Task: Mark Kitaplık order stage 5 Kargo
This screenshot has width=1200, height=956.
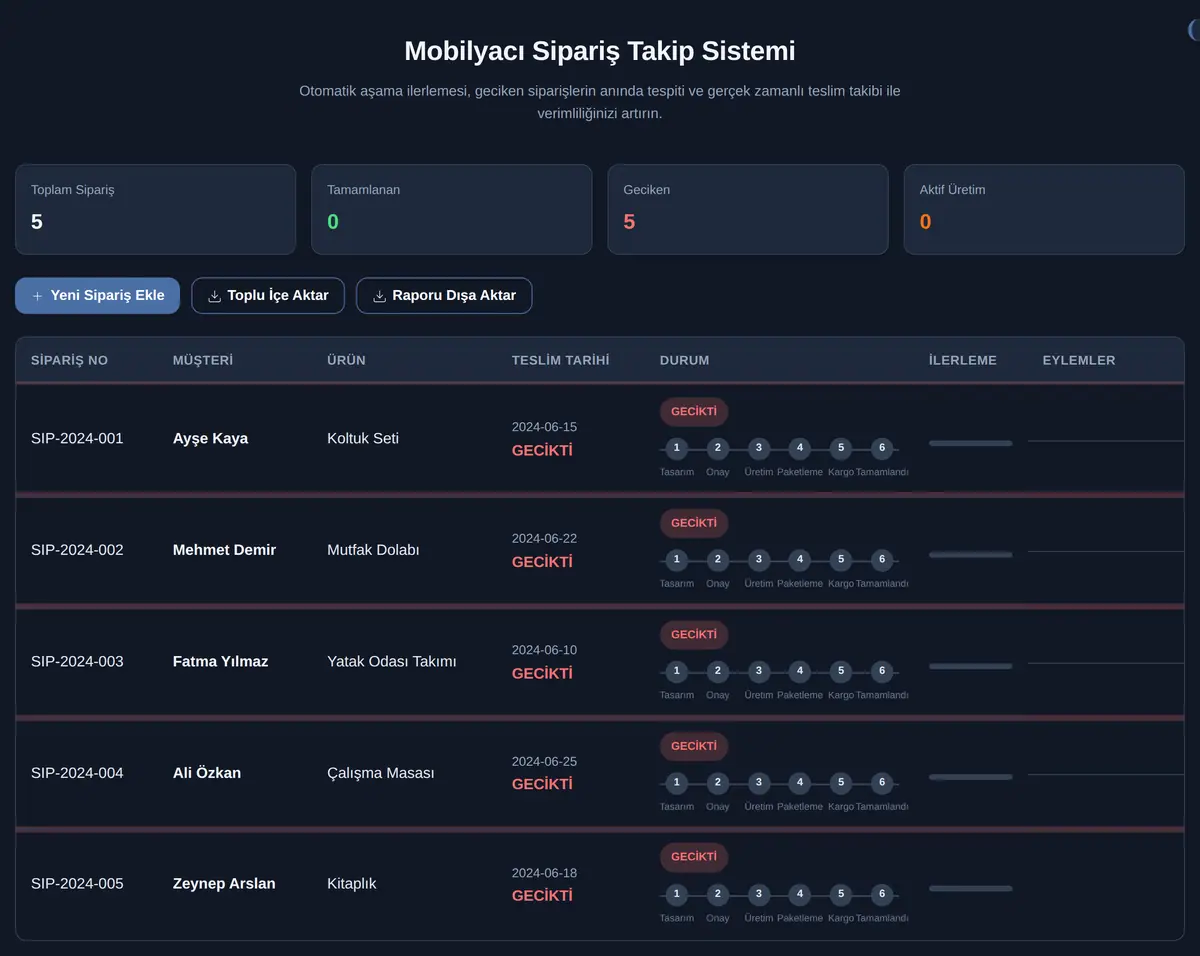Action: coord(841,894)
